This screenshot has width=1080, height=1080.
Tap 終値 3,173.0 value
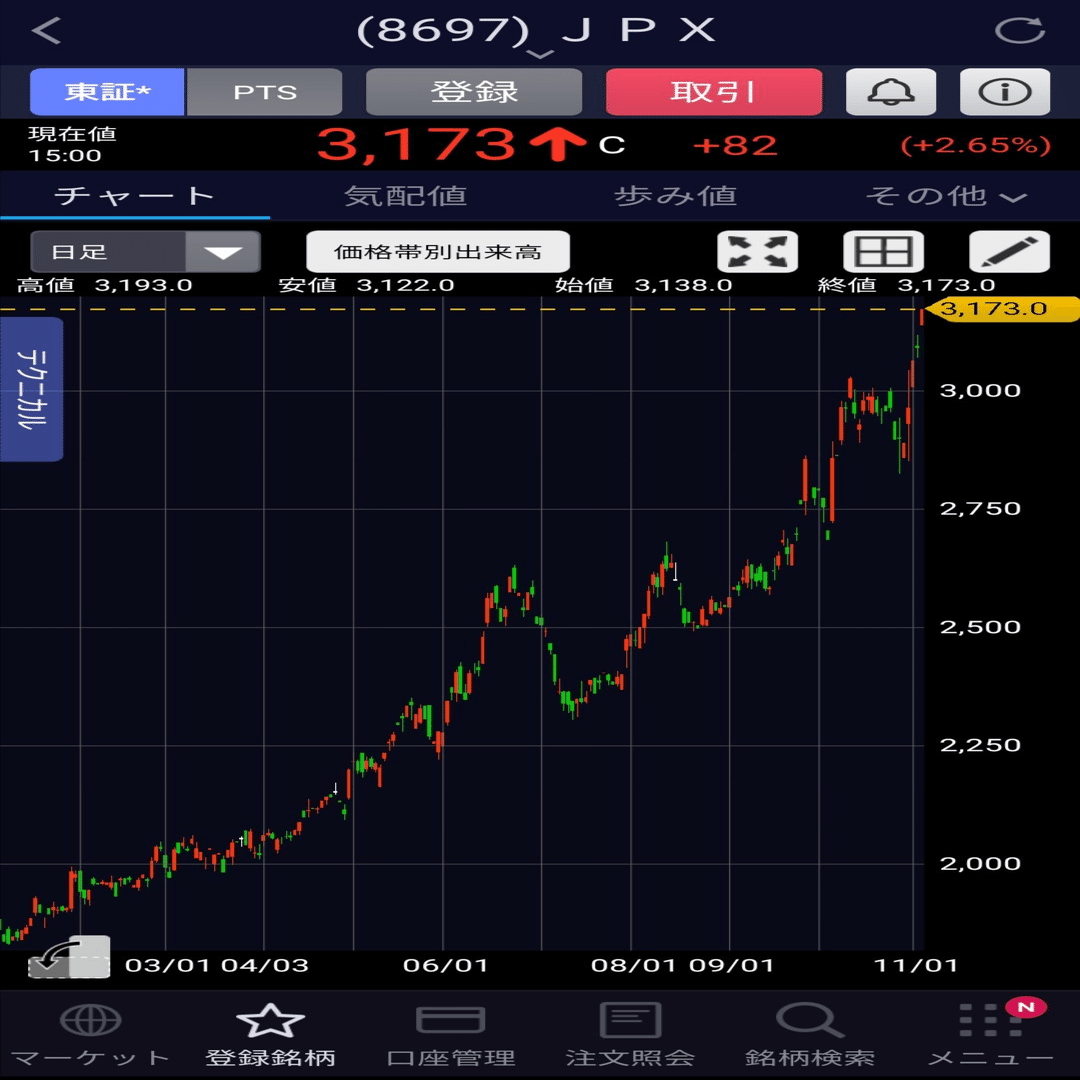click(x=946, y=285)
